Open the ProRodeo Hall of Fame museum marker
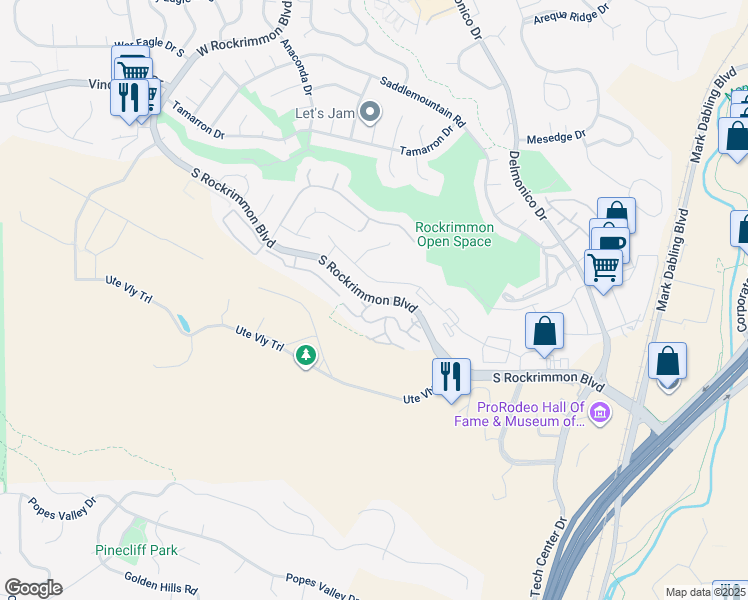This screenshot has width=748, height=600. 600,413
